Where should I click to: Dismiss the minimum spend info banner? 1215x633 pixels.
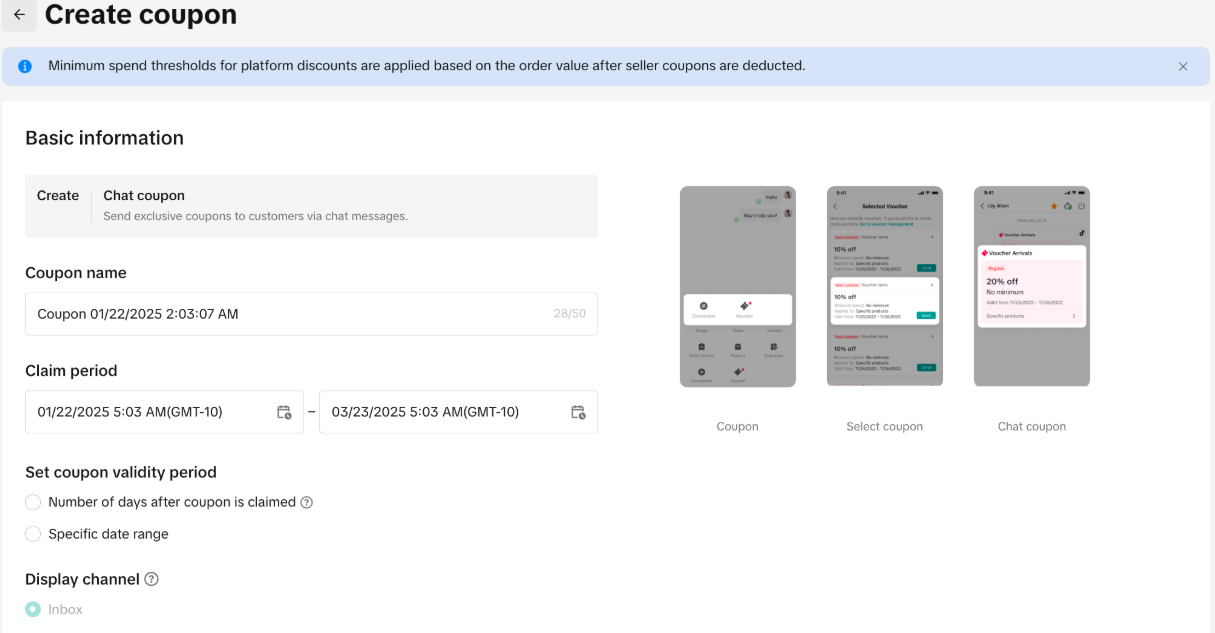click(x=1183, y=66)
